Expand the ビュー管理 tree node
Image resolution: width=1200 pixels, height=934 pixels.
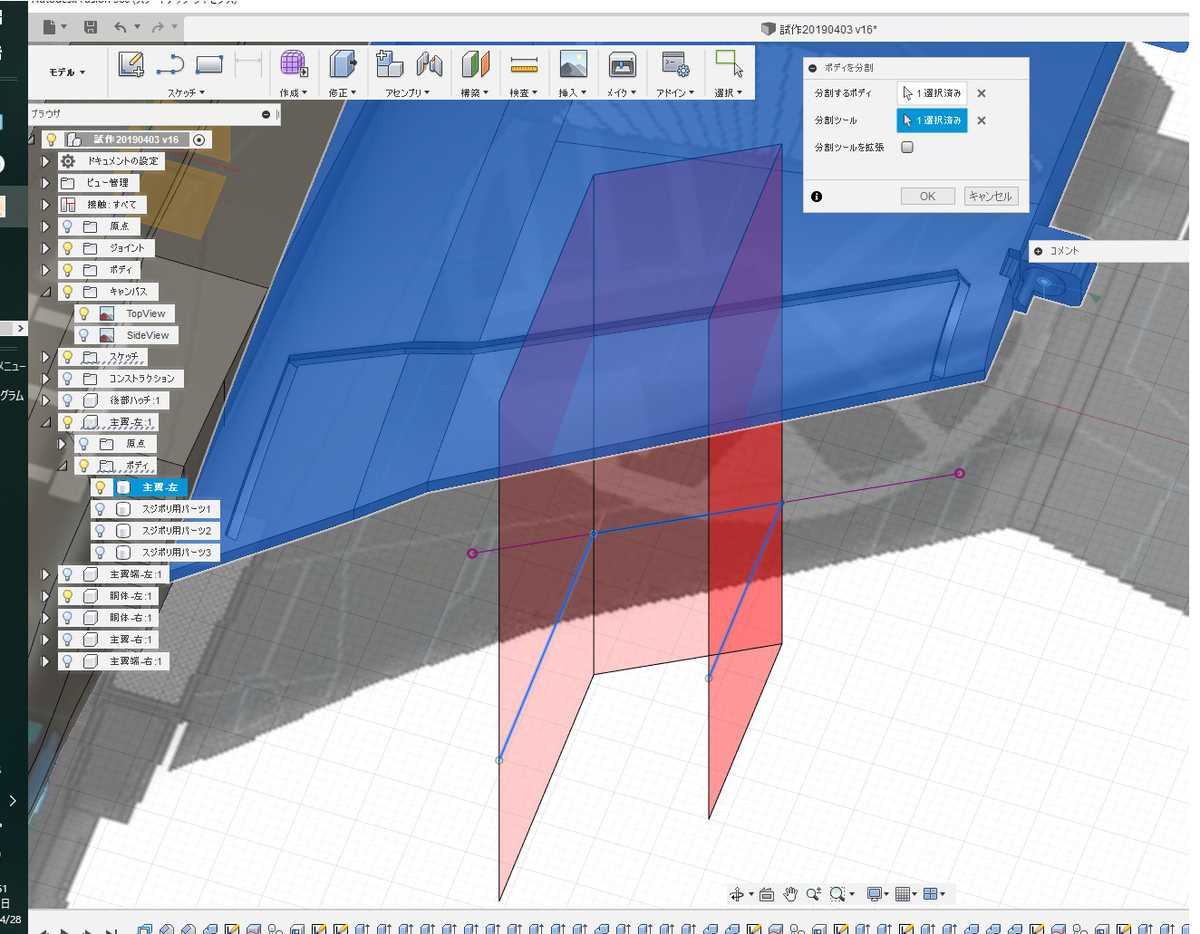(45, 183)
